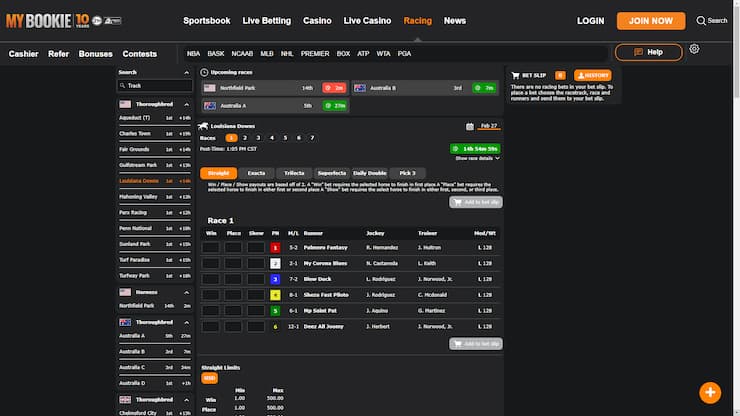
Task: Click blue post position 3 badge
Action: [275, 279]
